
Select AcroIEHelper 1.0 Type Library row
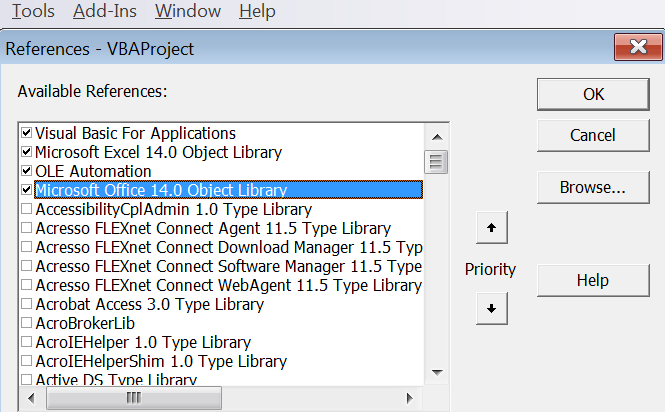point(143,342)
